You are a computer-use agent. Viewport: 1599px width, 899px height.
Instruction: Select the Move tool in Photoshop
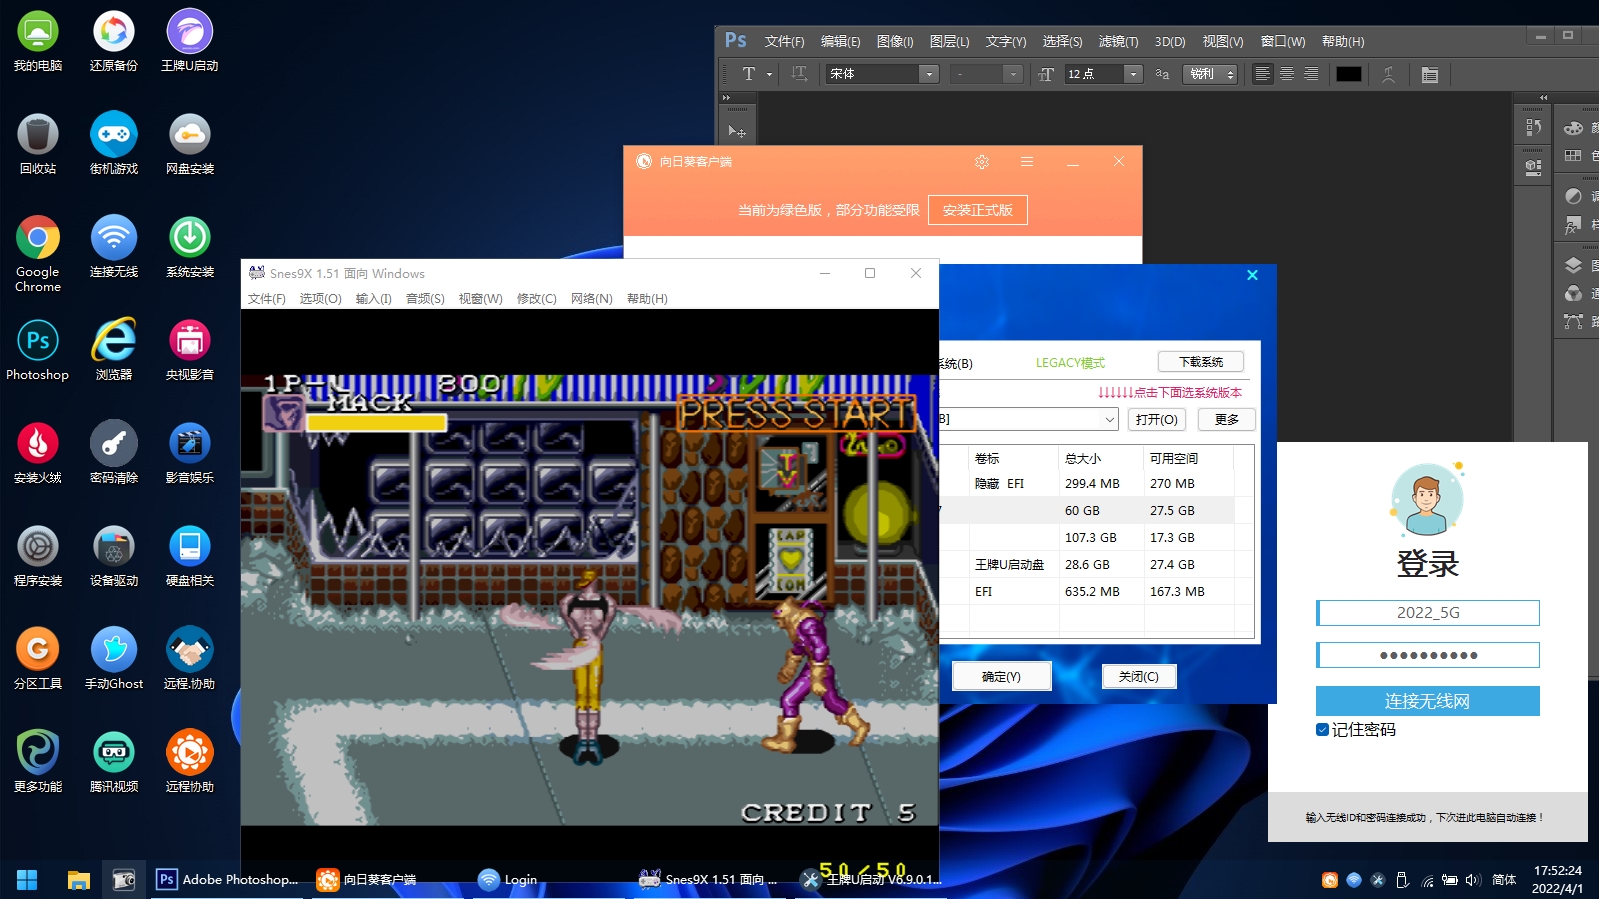tap(737, 131)
